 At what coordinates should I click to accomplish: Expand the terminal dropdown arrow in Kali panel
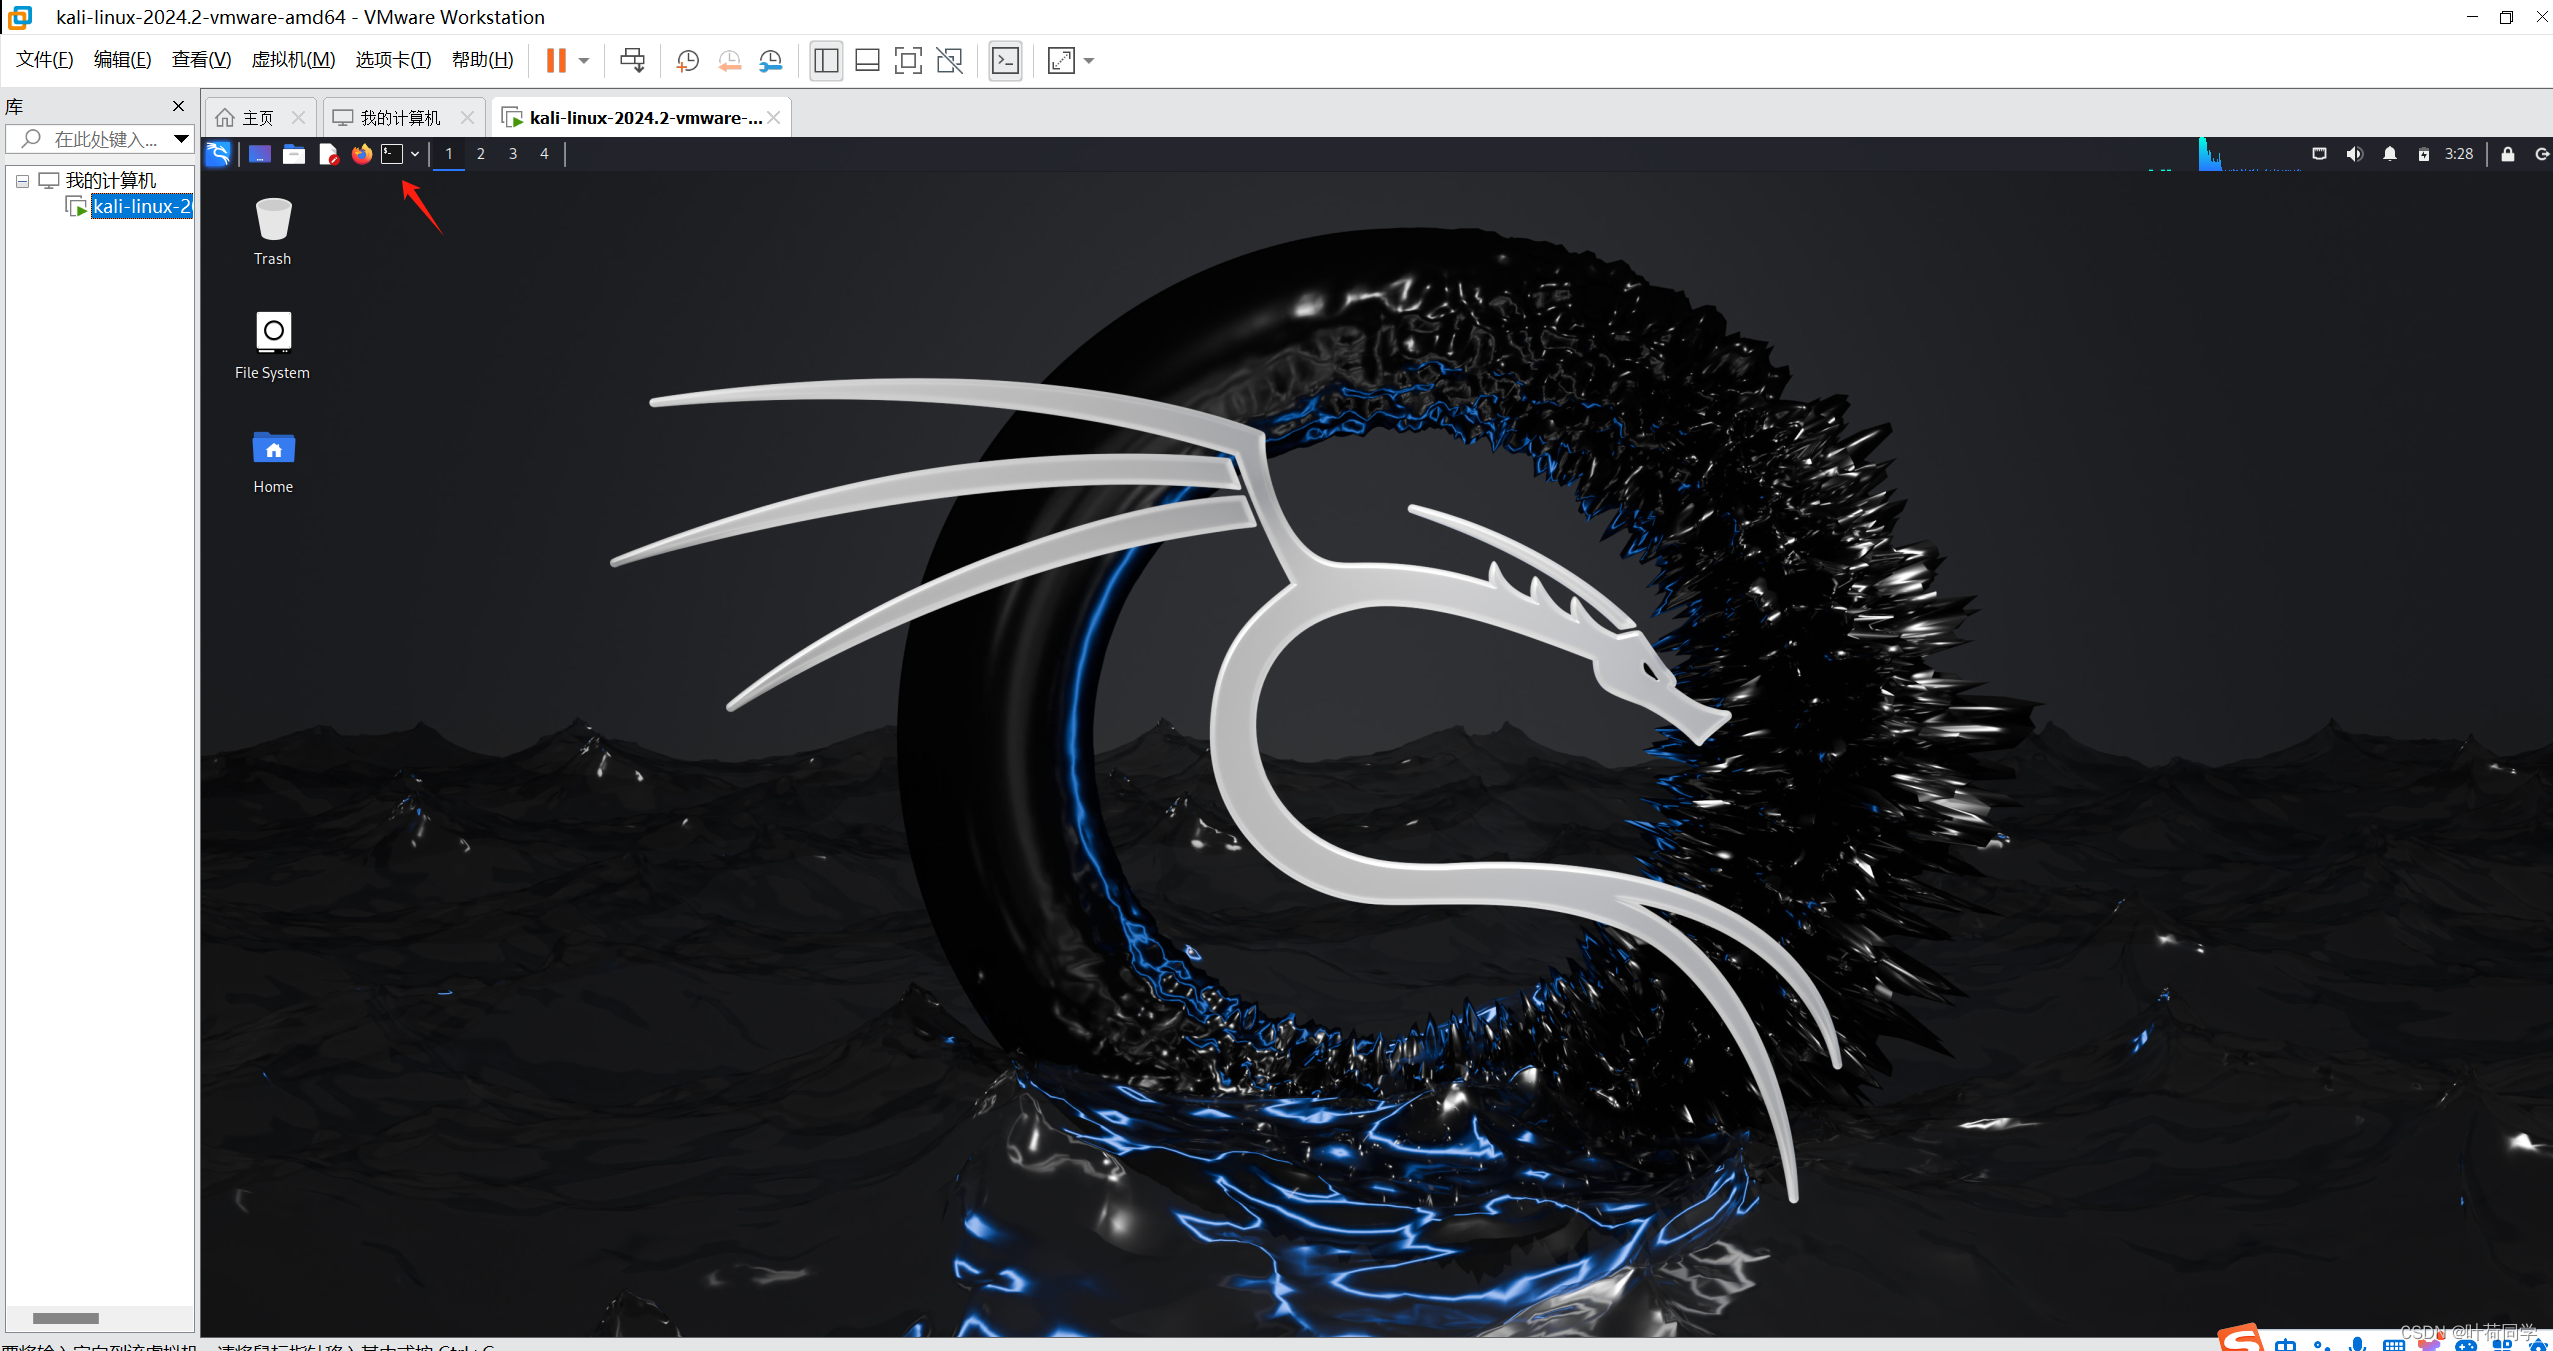pyautogui.click(x=415, y=154)
